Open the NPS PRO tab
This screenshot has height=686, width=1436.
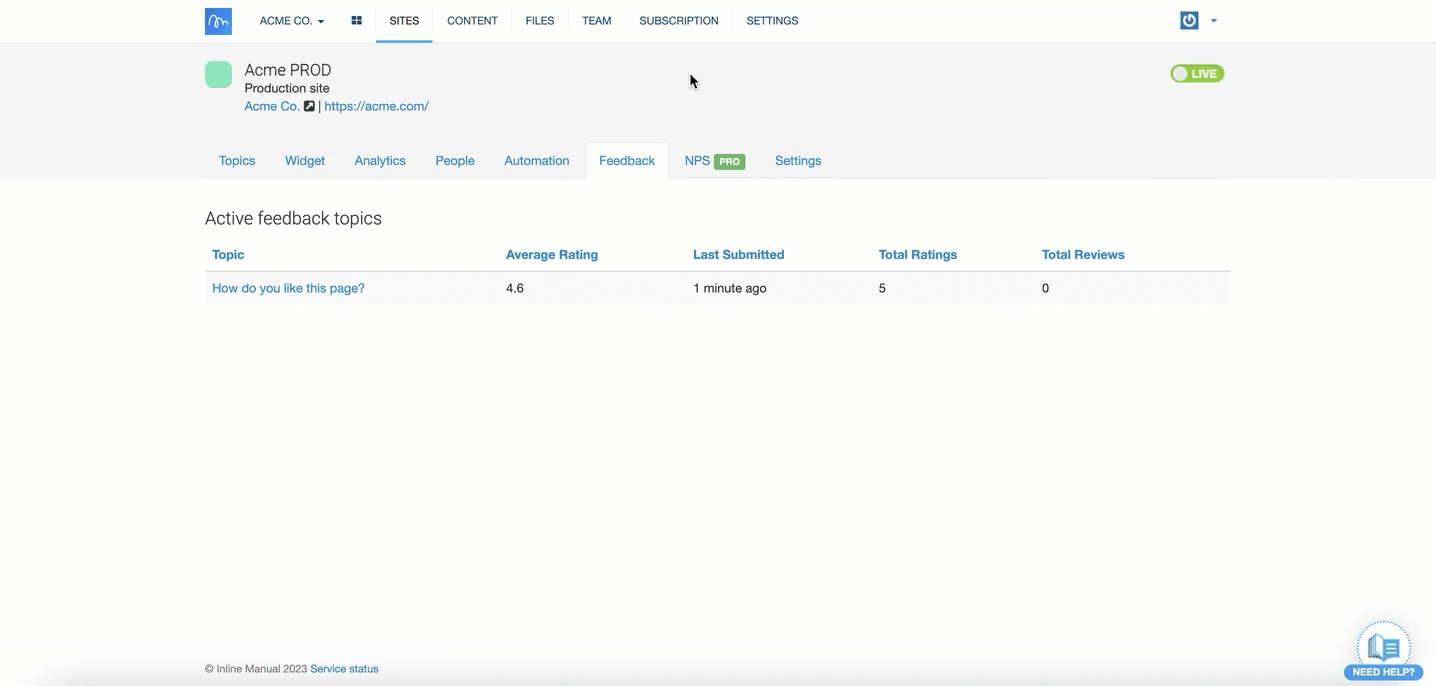tap(714, 161)
